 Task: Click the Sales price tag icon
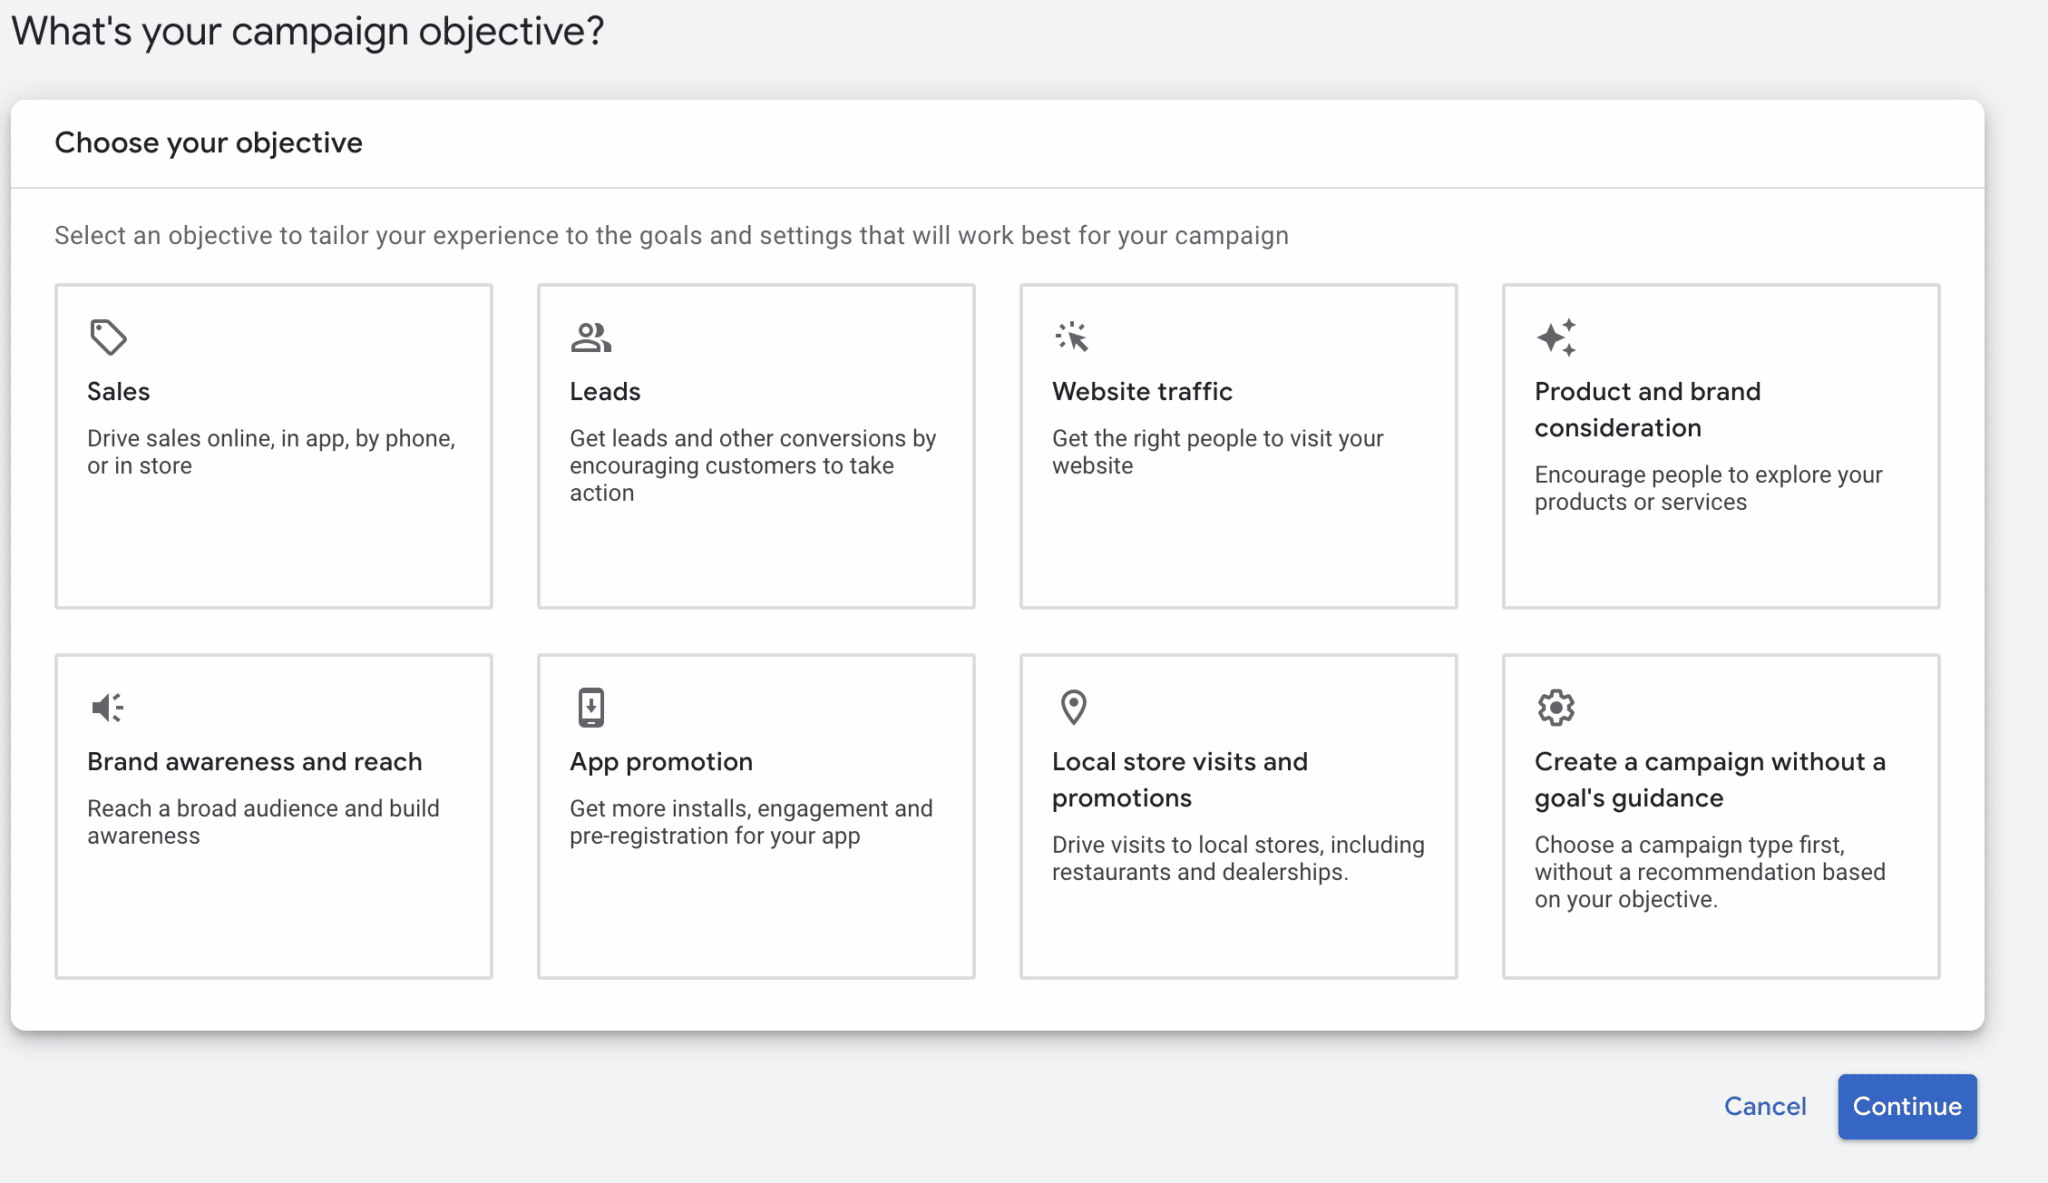point(108,337)
